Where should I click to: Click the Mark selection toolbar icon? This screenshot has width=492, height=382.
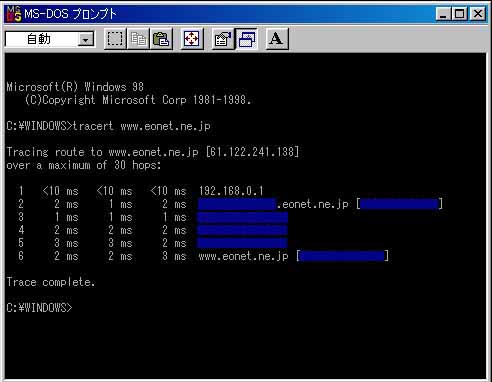coord(115,39)
